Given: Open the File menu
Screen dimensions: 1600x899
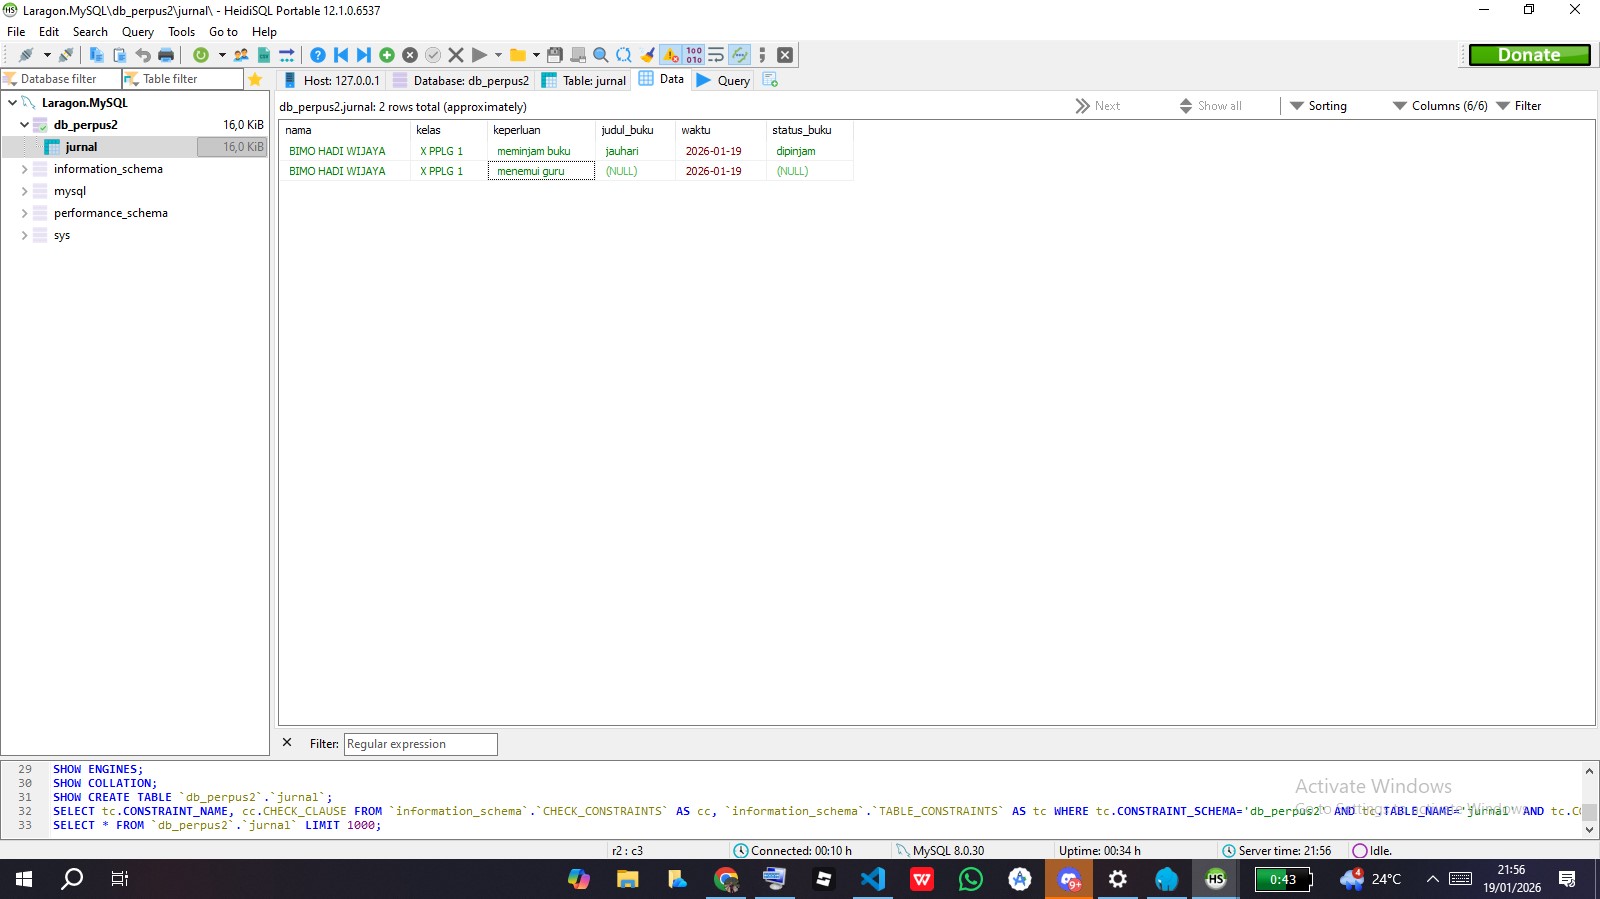Looking at the screenshot, I should pyautogui.click(x=16, y=32).
